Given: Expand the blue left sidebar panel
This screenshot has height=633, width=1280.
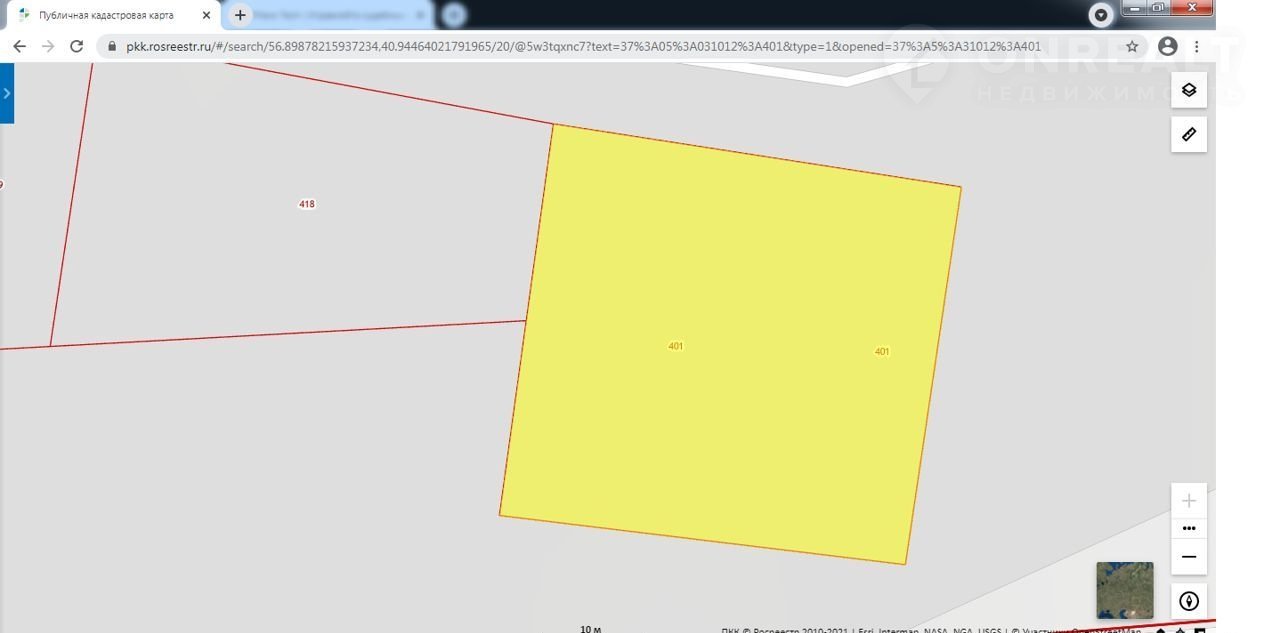Looking at the screenshot, I should coord(7,93).
